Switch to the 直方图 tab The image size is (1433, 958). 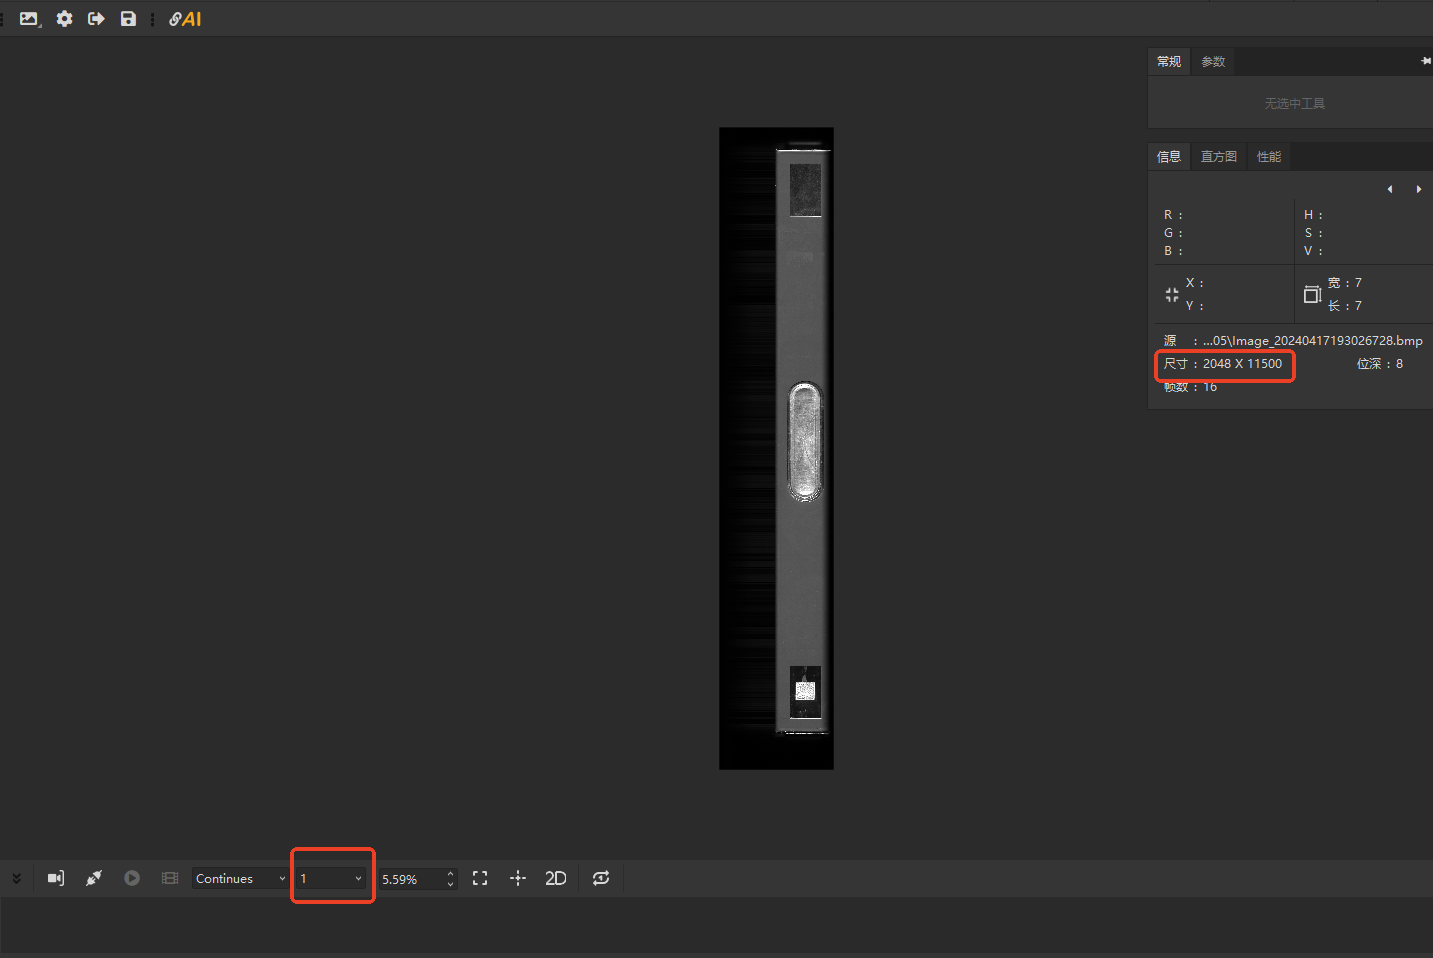coord(1218,157)
